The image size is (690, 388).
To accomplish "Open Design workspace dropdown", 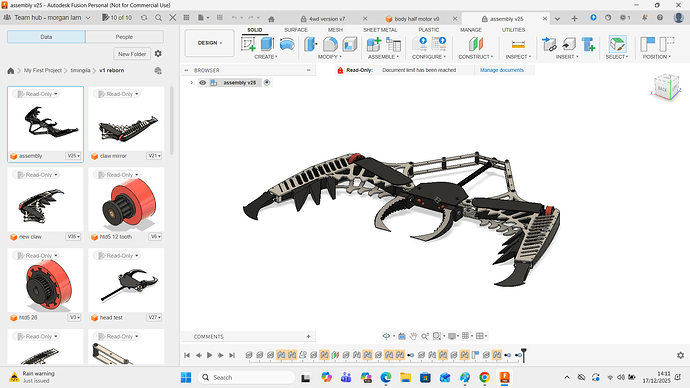I will [209, 43].
